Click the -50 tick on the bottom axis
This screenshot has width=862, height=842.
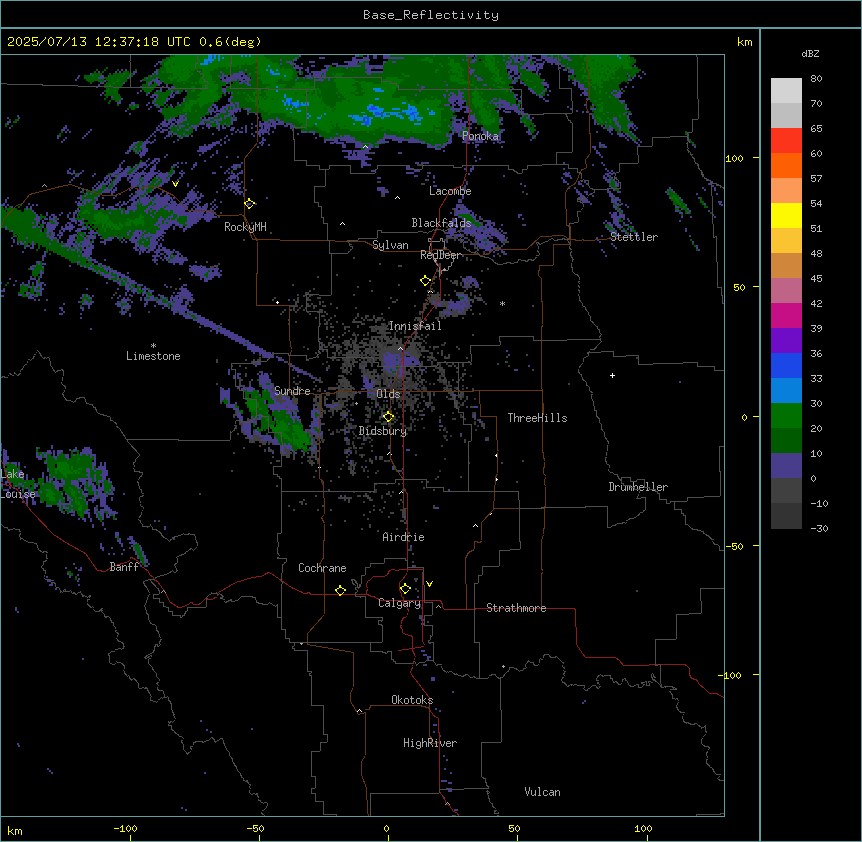tap(255, 828)
